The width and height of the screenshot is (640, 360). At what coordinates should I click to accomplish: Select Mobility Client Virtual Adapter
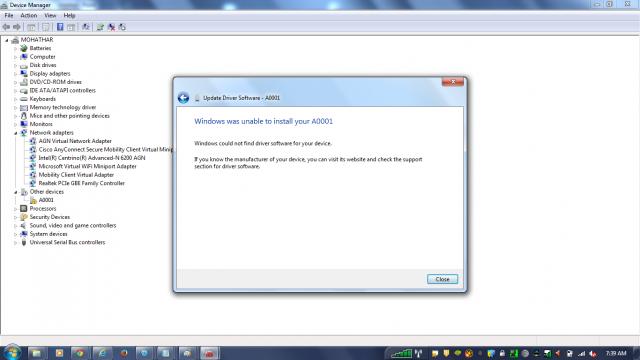coord(76,175)
